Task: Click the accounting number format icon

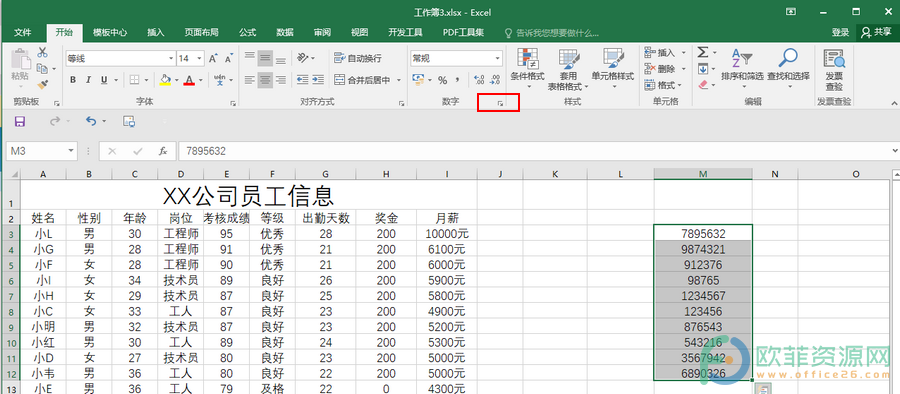Action: 418,80
